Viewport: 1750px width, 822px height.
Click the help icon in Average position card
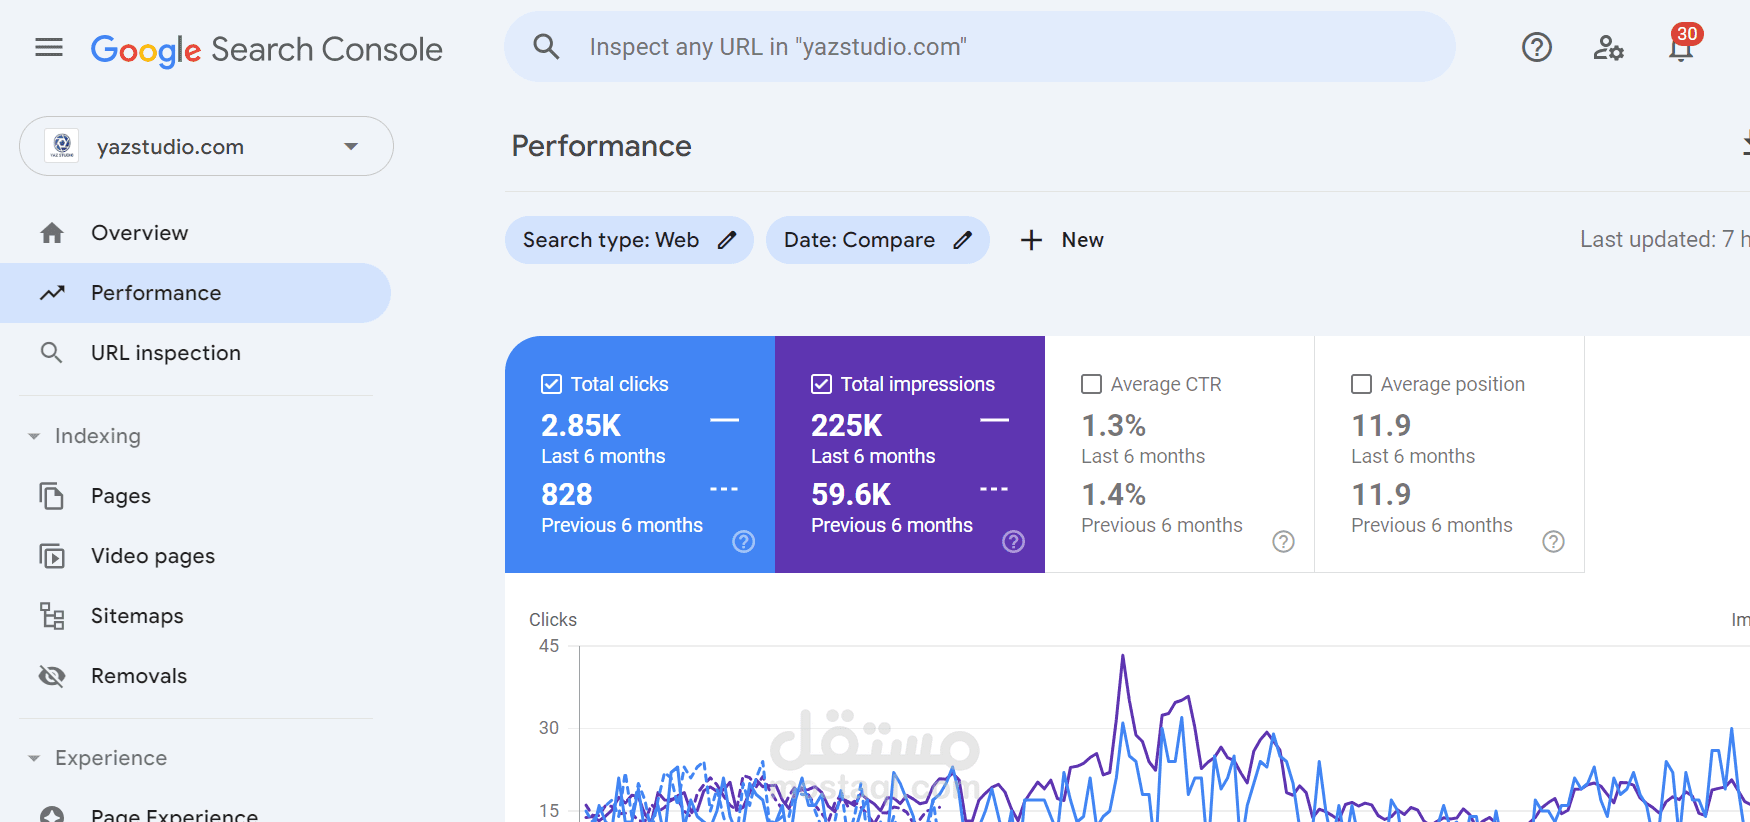tap(1553, 541)
